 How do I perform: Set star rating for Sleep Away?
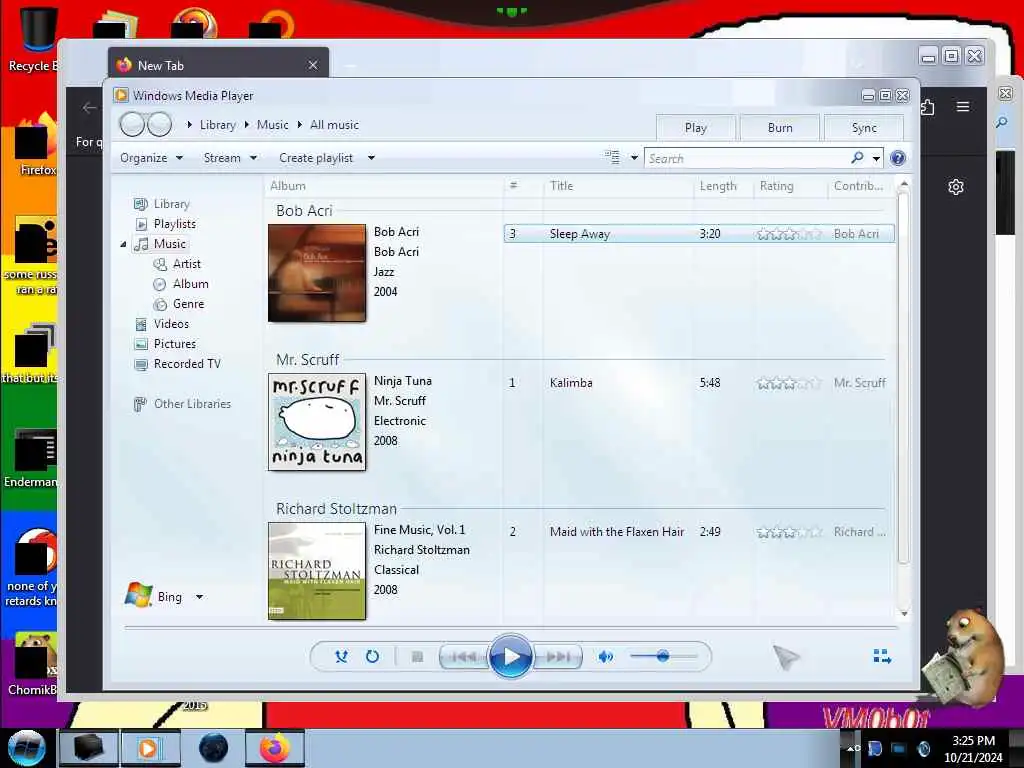pyautogui.click(x=788, y=234)
